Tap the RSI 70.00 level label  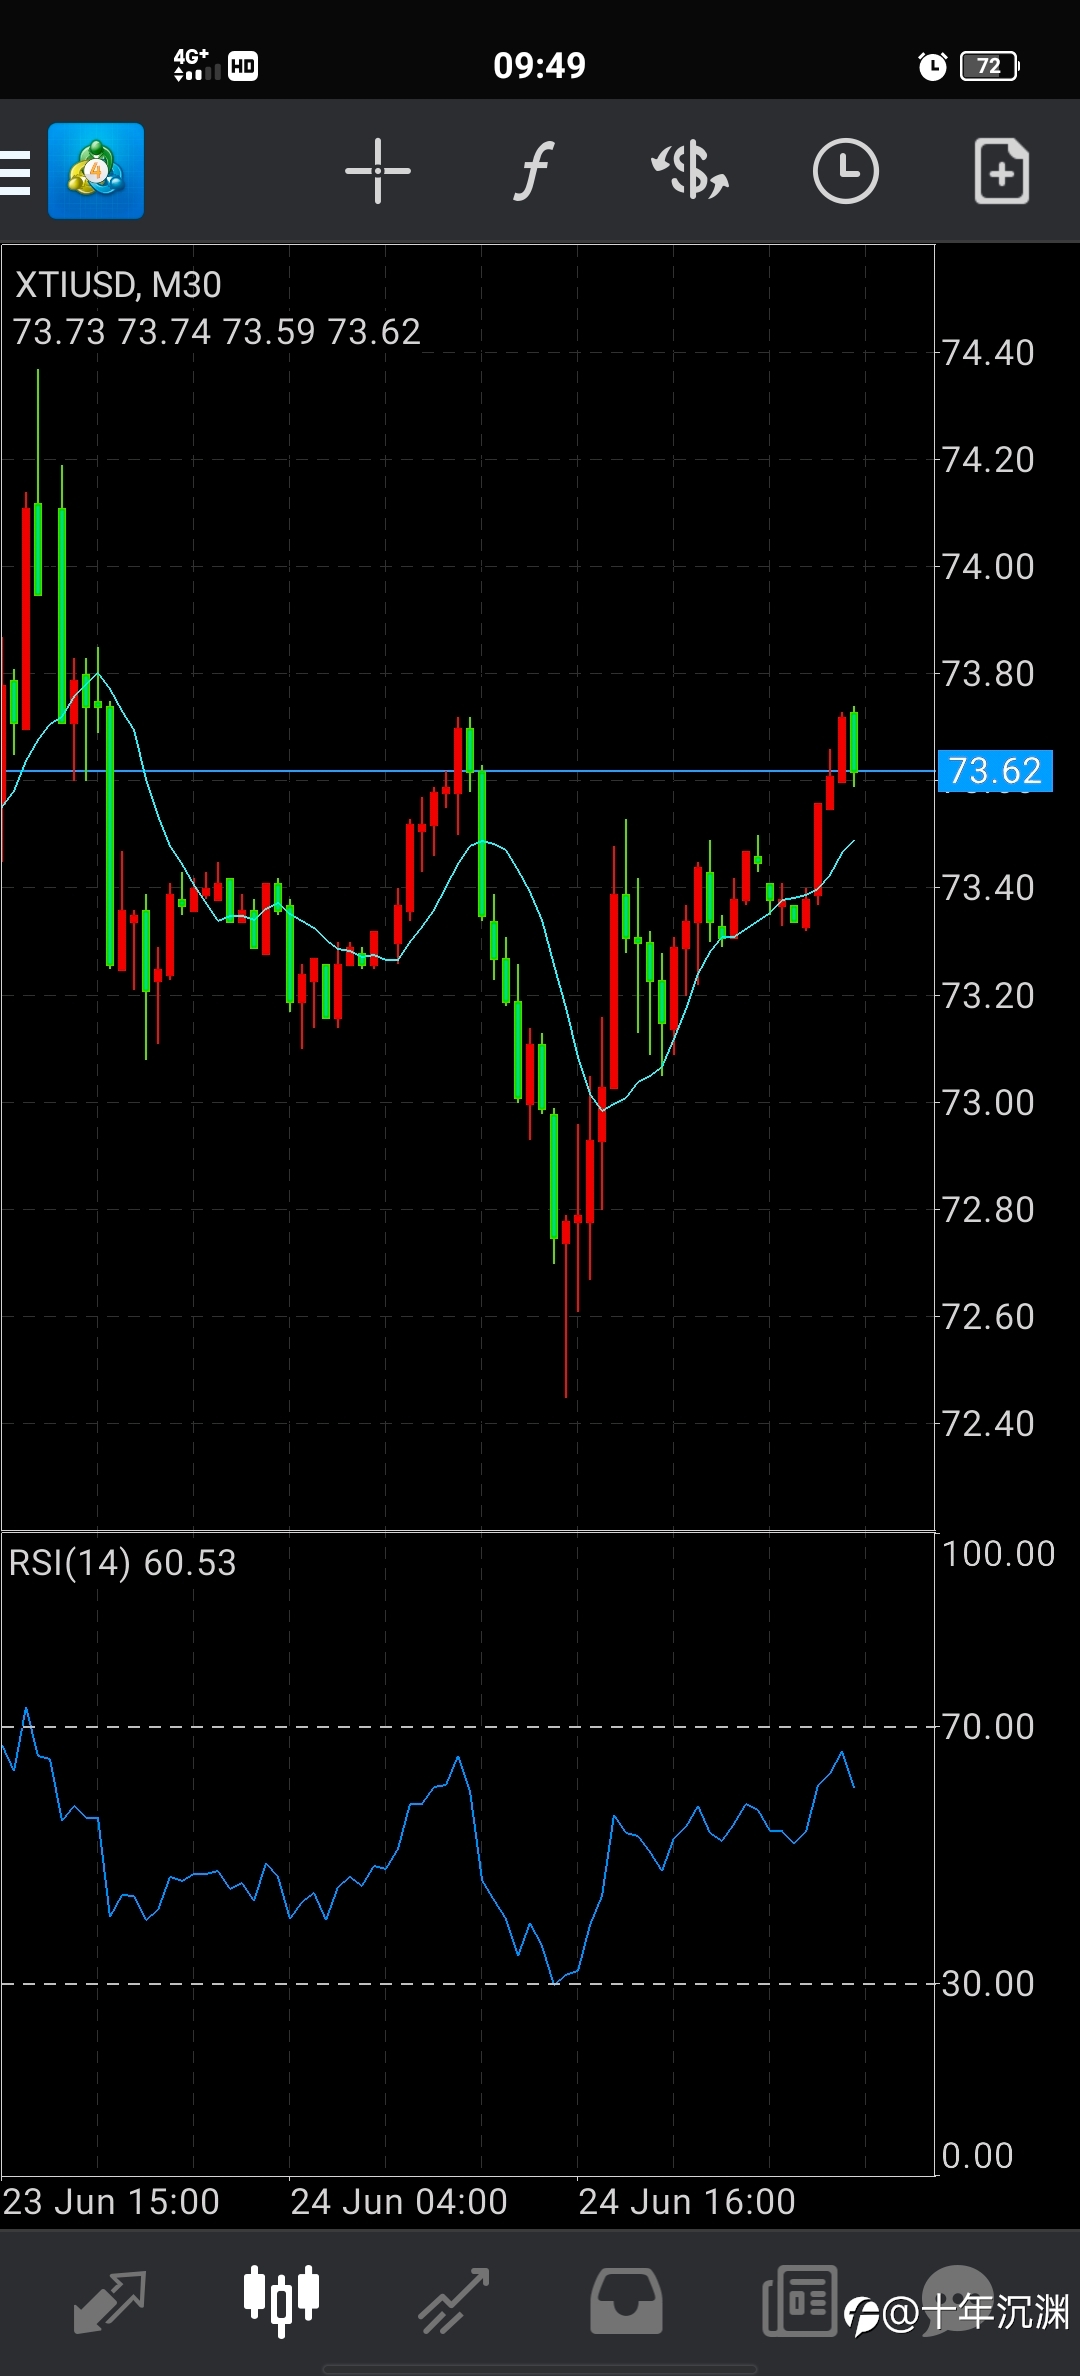tap(988, 1727)
